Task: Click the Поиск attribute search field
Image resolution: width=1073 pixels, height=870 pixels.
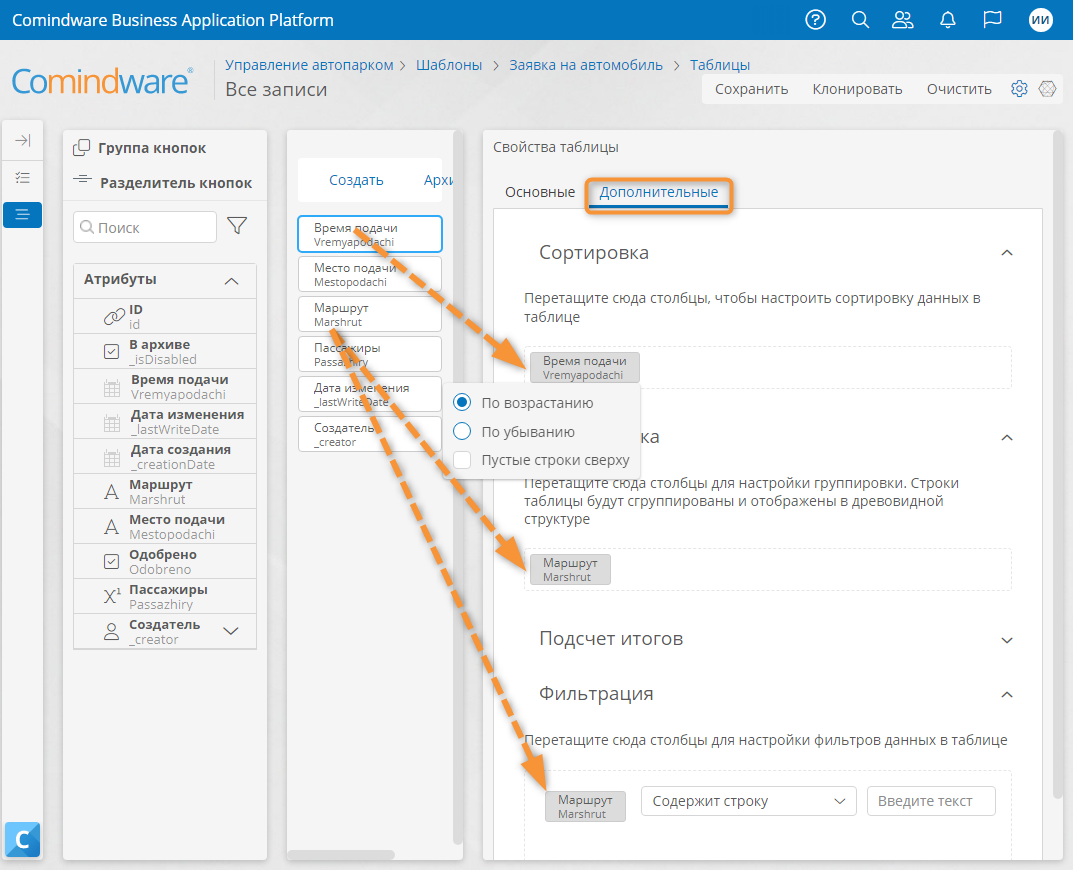Action: (x=145, y=227)
